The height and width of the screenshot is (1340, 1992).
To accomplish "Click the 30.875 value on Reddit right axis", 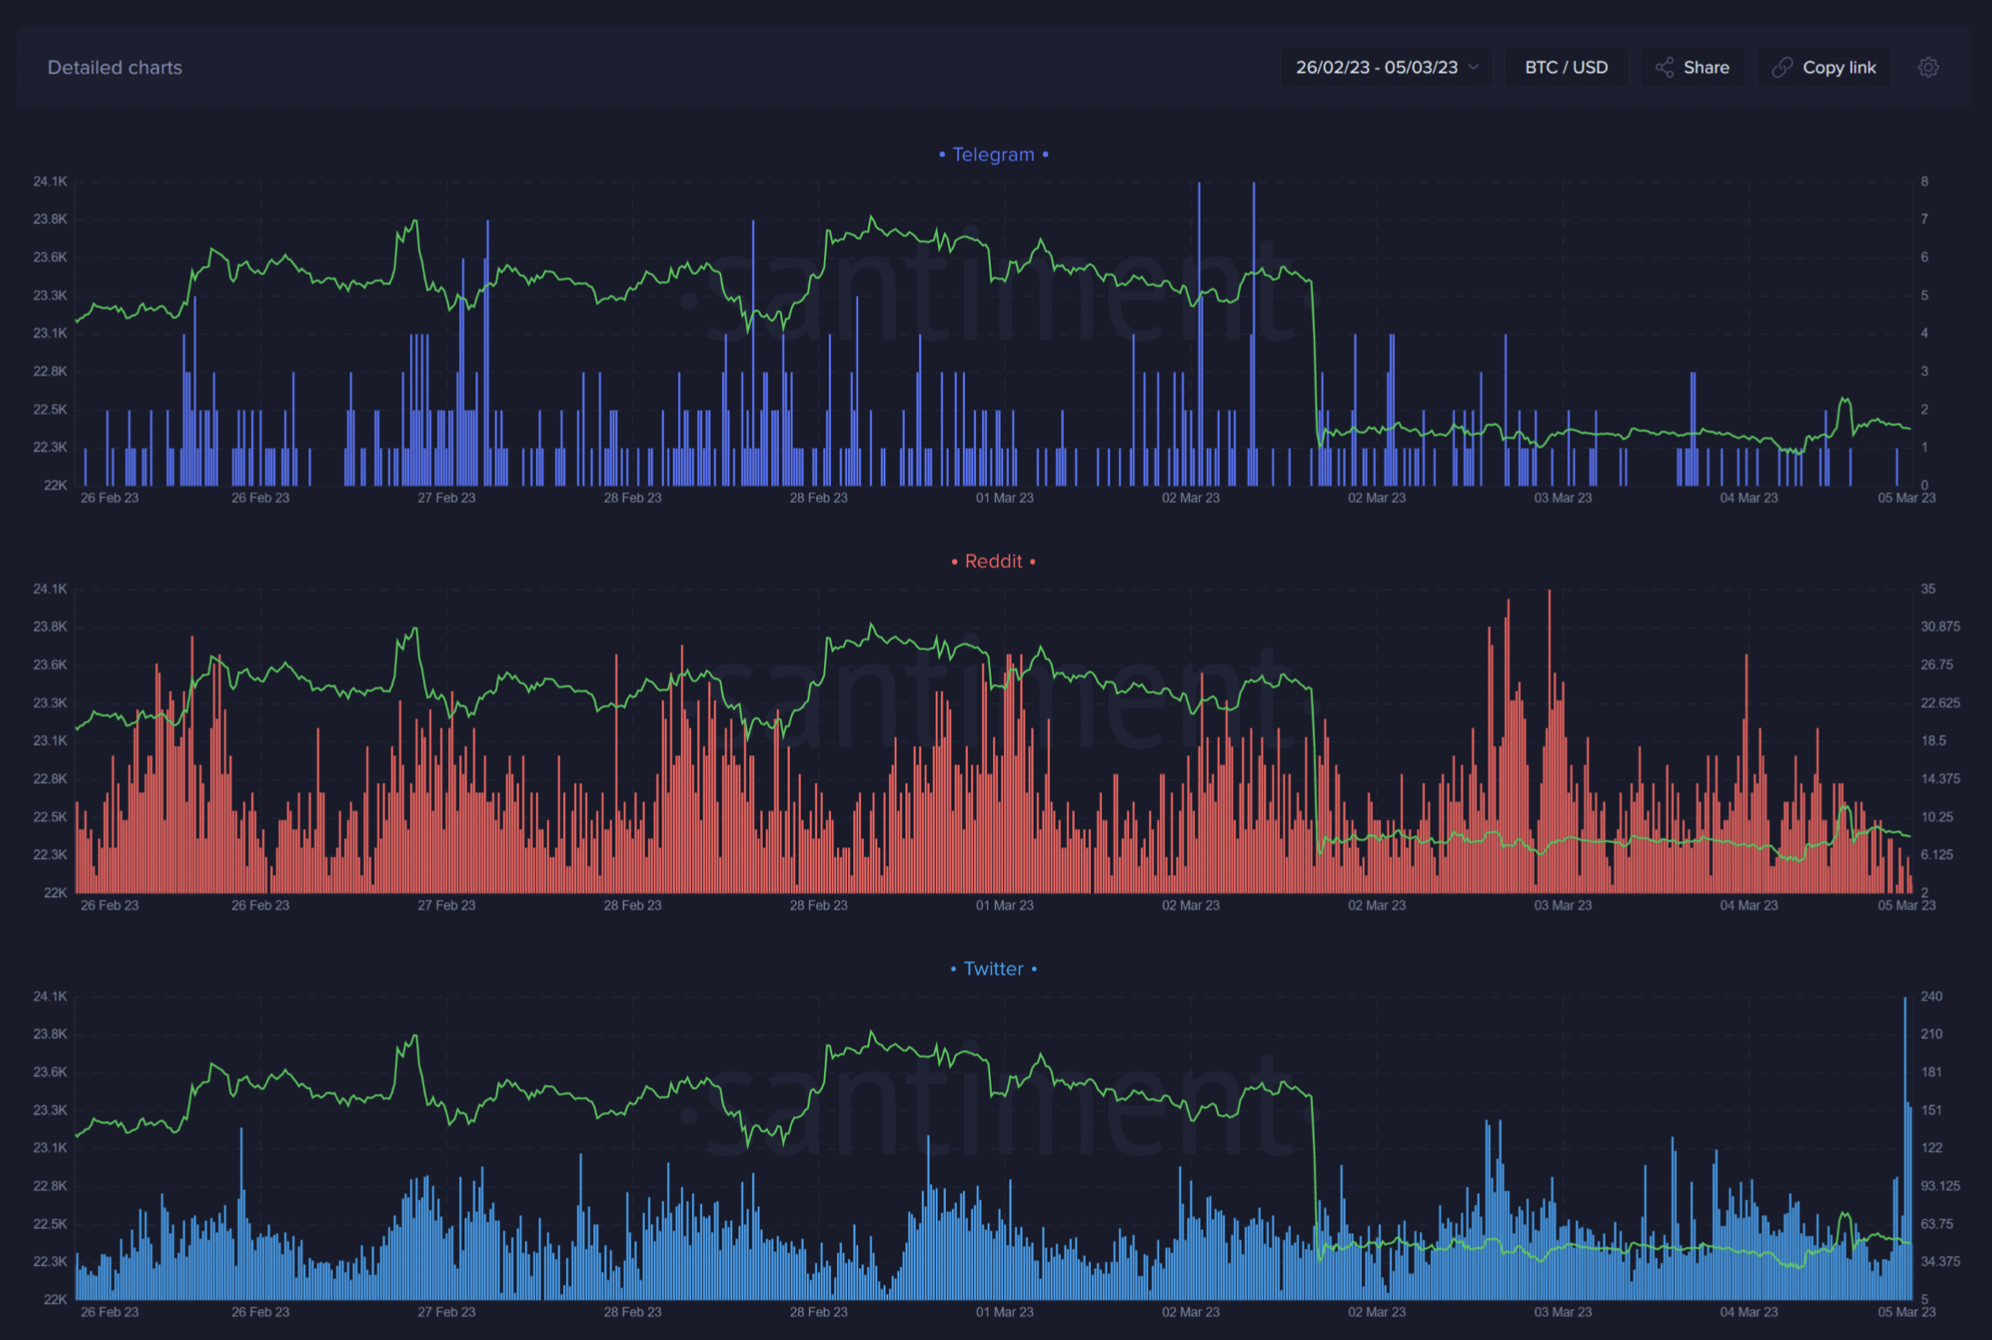I will click(1940, 626).
